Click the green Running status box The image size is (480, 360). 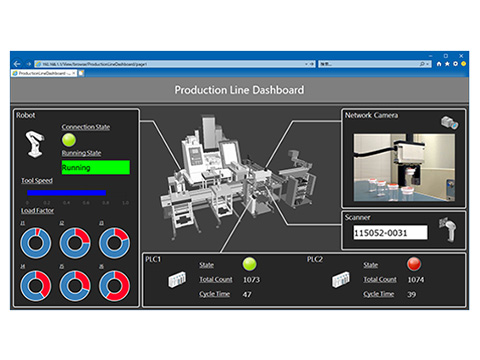coord(96,167)
